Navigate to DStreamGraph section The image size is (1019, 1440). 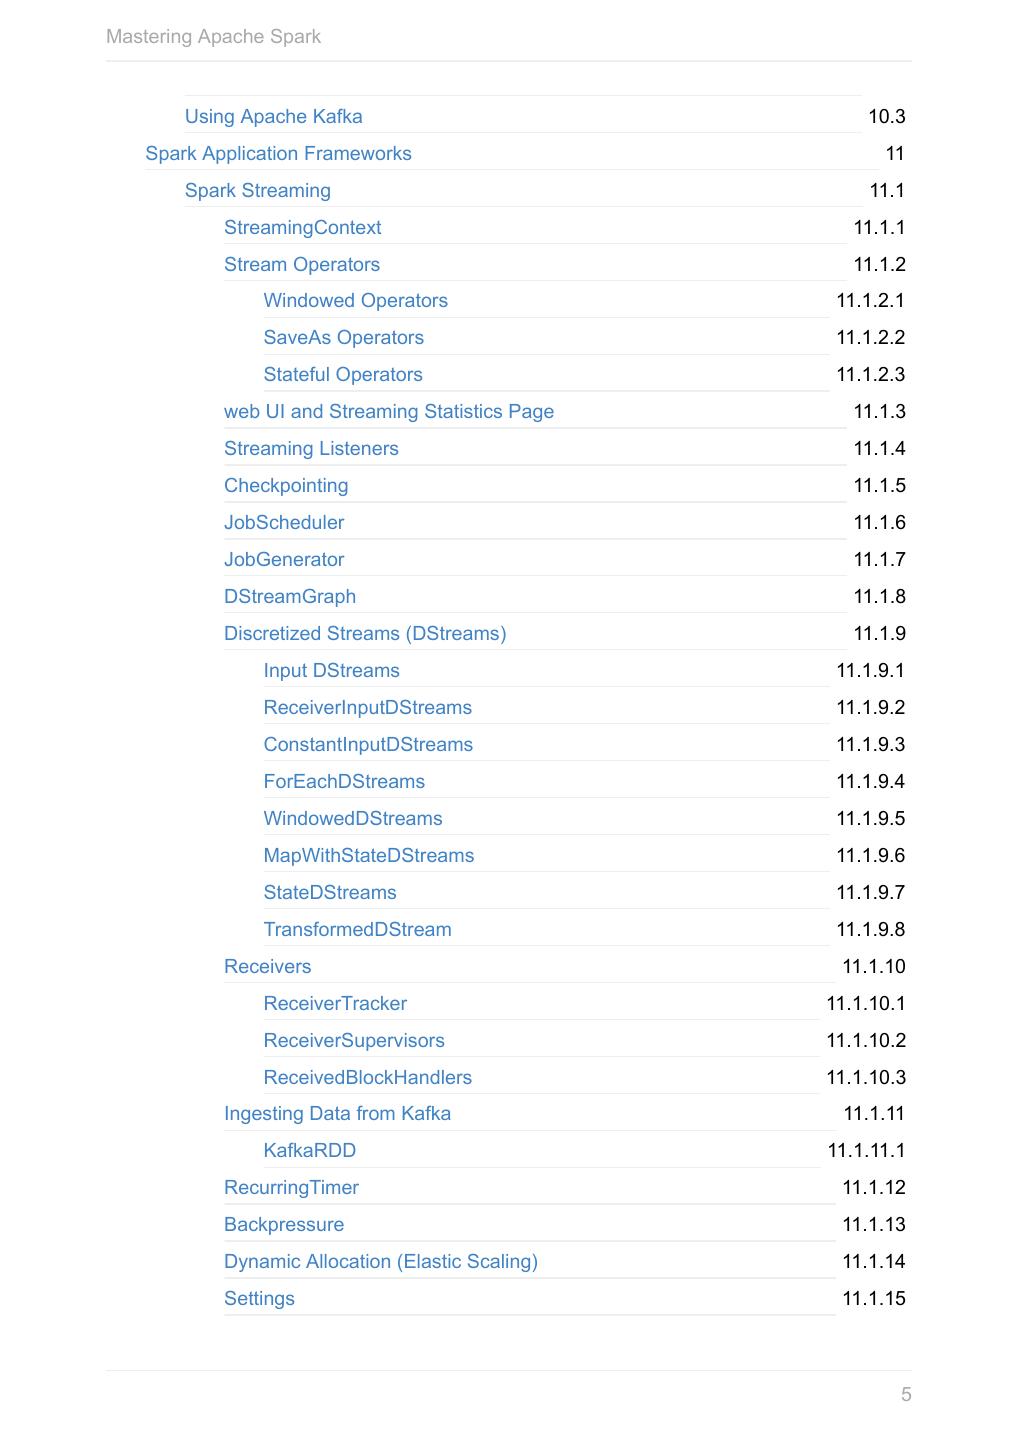tap(290, 596)
